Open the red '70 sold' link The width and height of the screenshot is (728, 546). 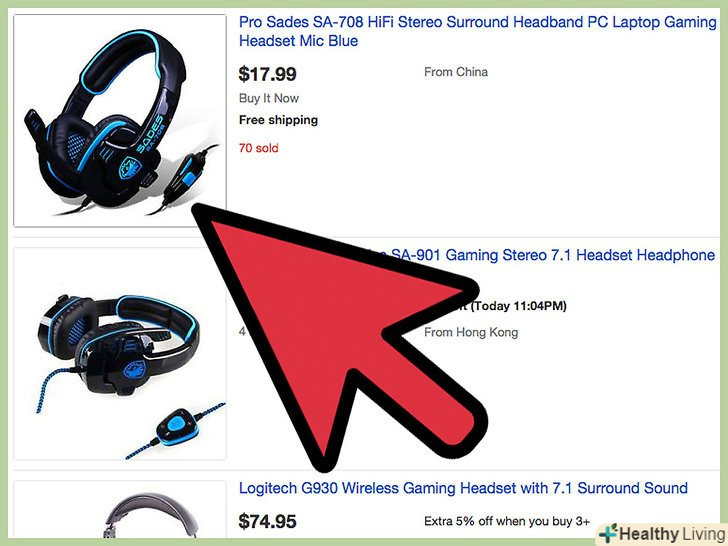coord(259,148)
